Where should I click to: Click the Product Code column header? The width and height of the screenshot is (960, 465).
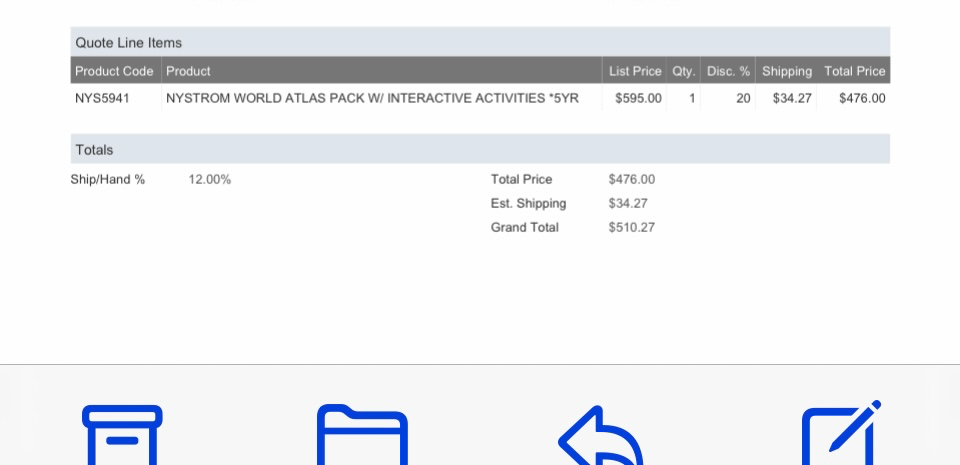(x=115, y=71)
